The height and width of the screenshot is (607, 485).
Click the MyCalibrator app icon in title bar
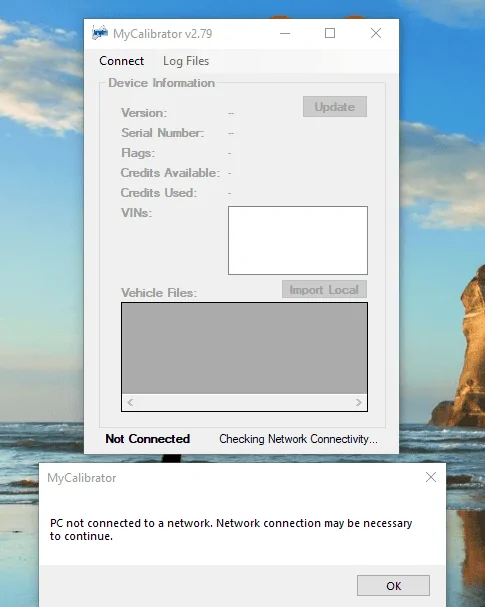tap(100, 33)
